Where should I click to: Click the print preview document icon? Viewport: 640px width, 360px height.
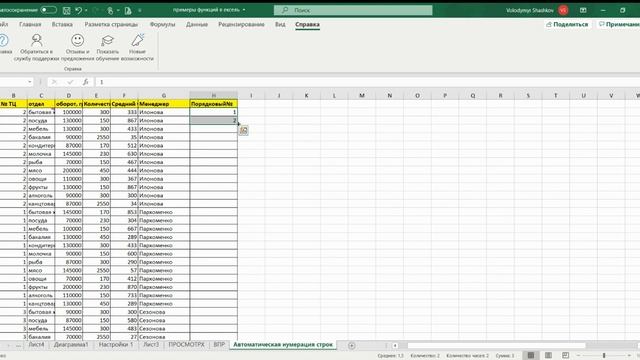[x=128, y=10]
